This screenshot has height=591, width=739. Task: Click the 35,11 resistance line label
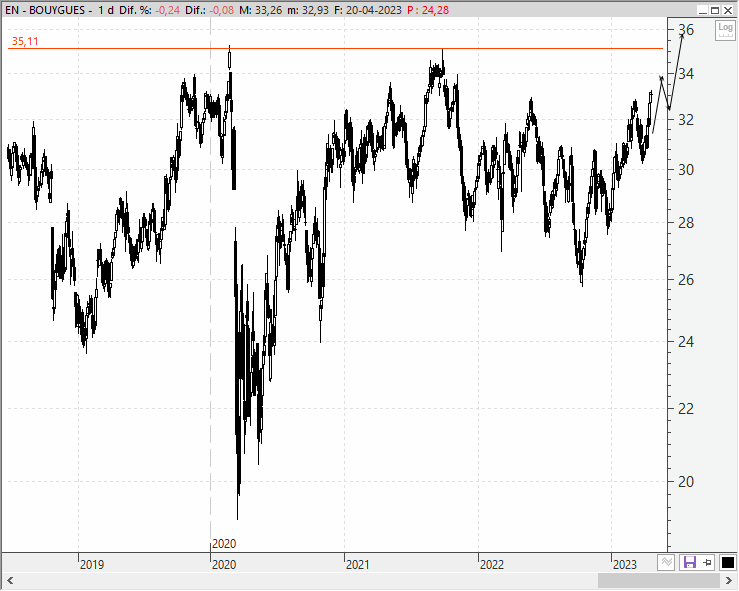[x=25, y=41]
